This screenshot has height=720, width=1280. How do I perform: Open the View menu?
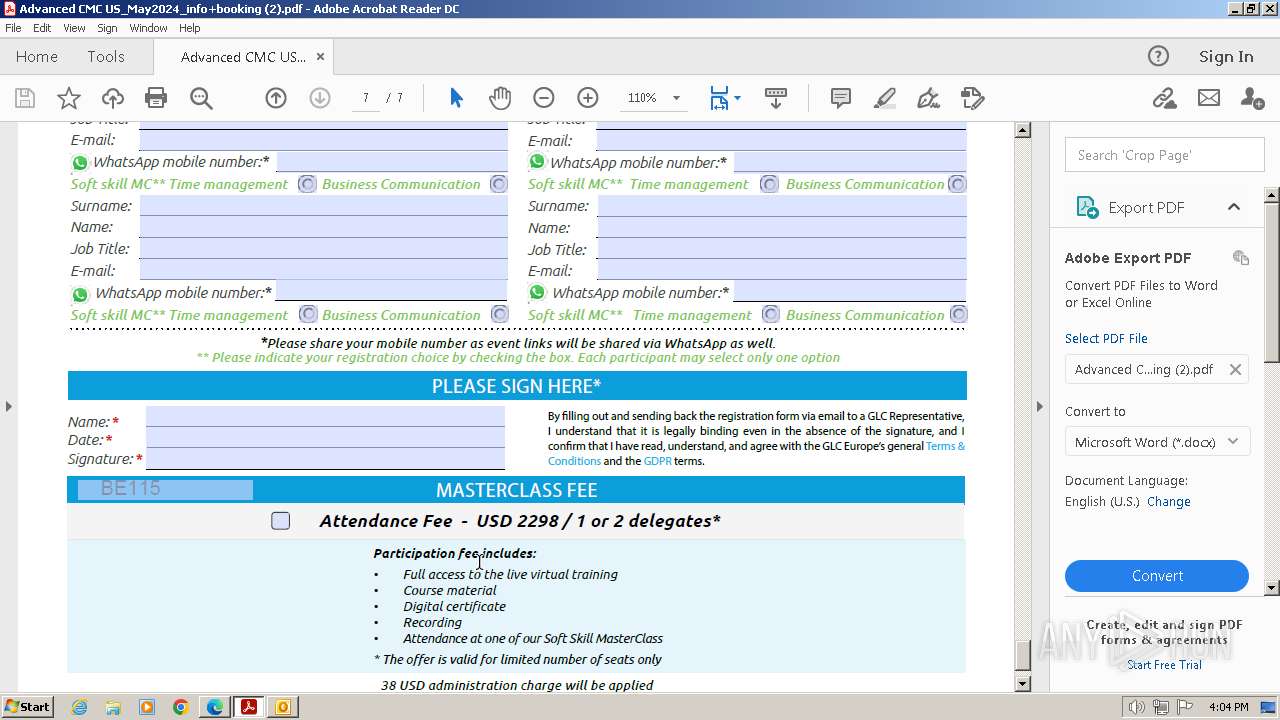click(x=74, y=28)
